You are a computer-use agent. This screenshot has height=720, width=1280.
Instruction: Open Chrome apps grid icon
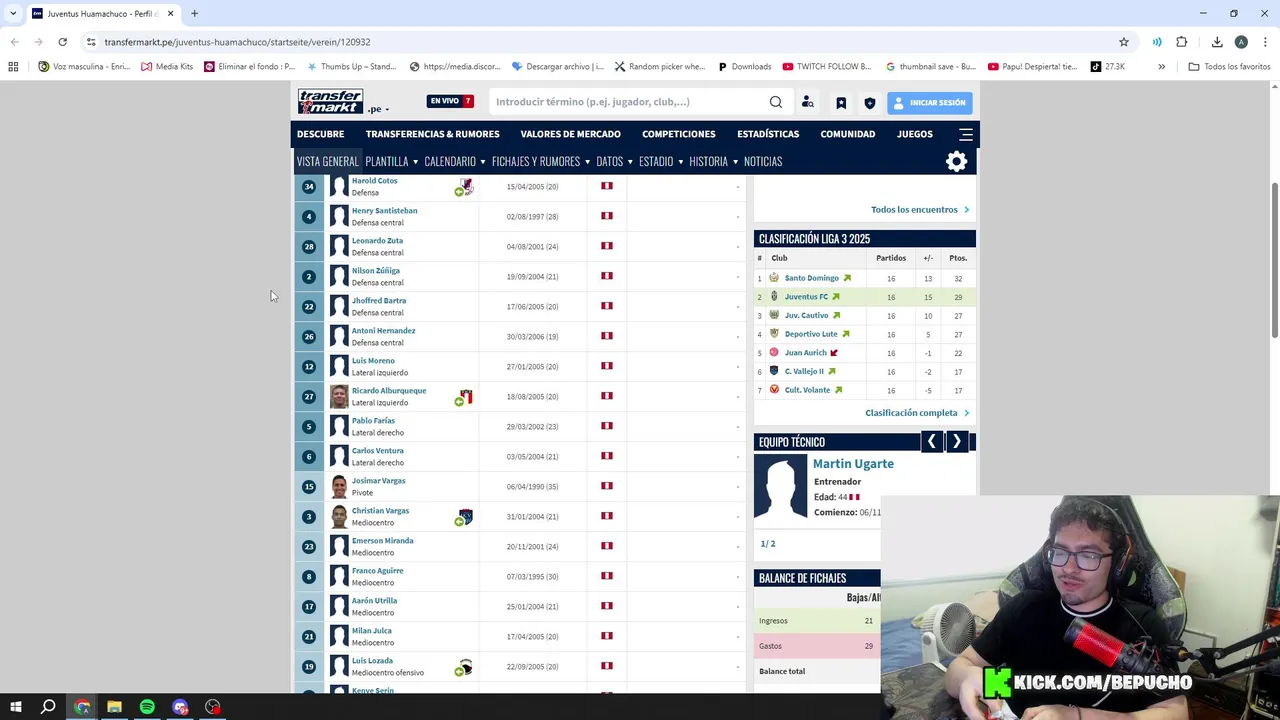click(x=13, y=67)
